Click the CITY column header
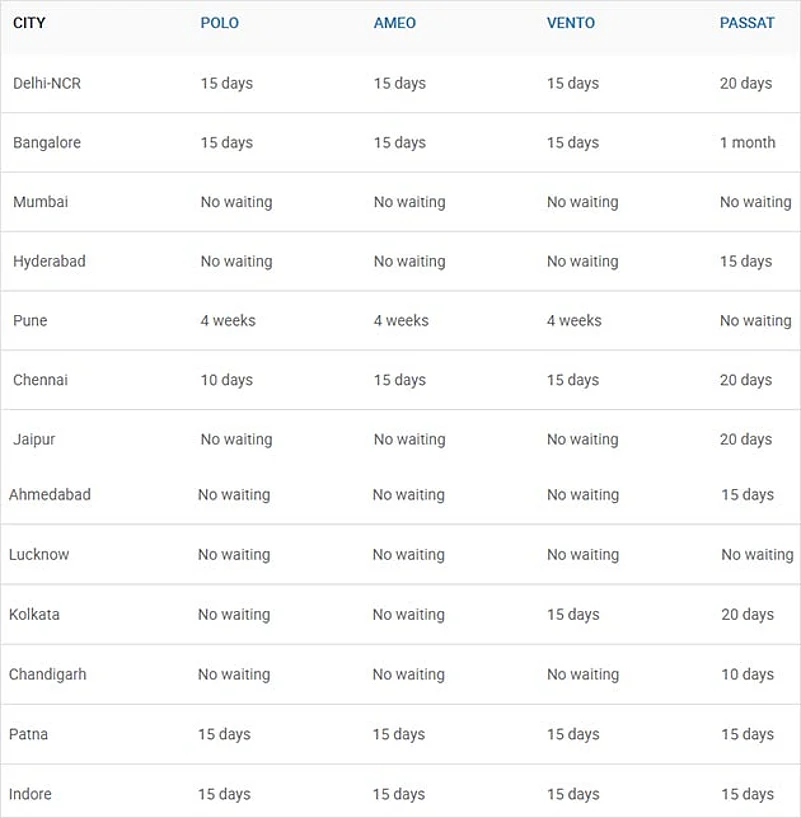This screenshot has height=818, width=801. [x=29, y=23]
